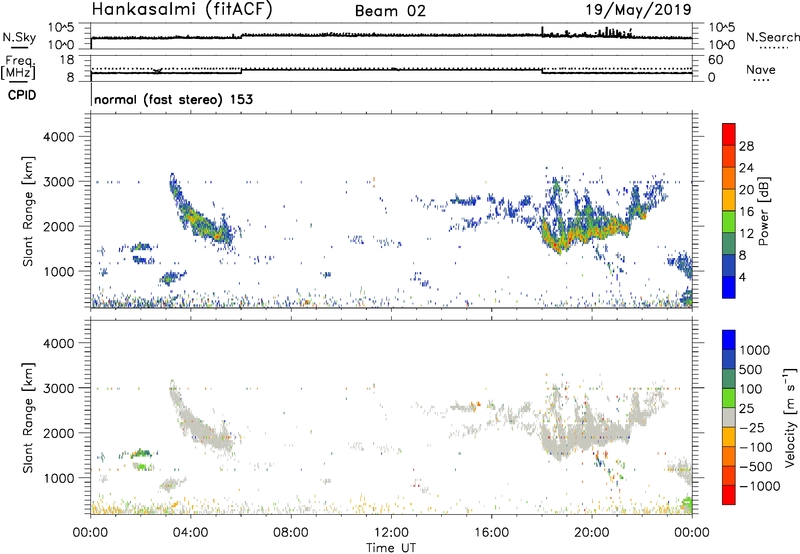Click the 08:00 time tick label
The image size is (800, 554).
click(291, 533)
